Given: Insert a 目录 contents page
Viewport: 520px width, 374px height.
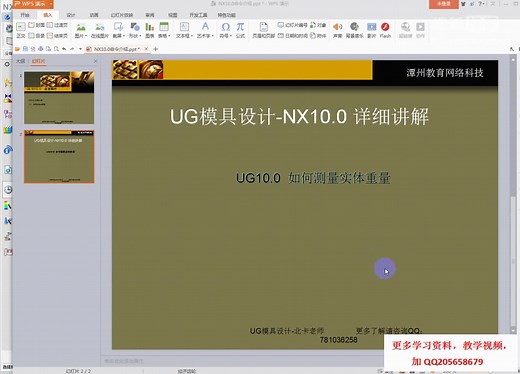Looking at the screenshot, I should (37, 36).
